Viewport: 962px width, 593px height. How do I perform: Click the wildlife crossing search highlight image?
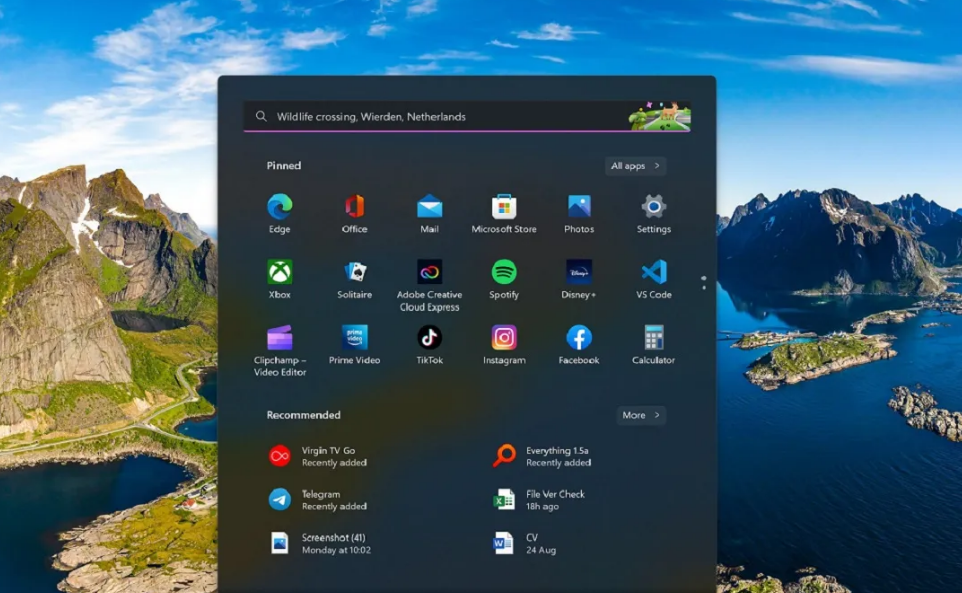click(660, 116)
